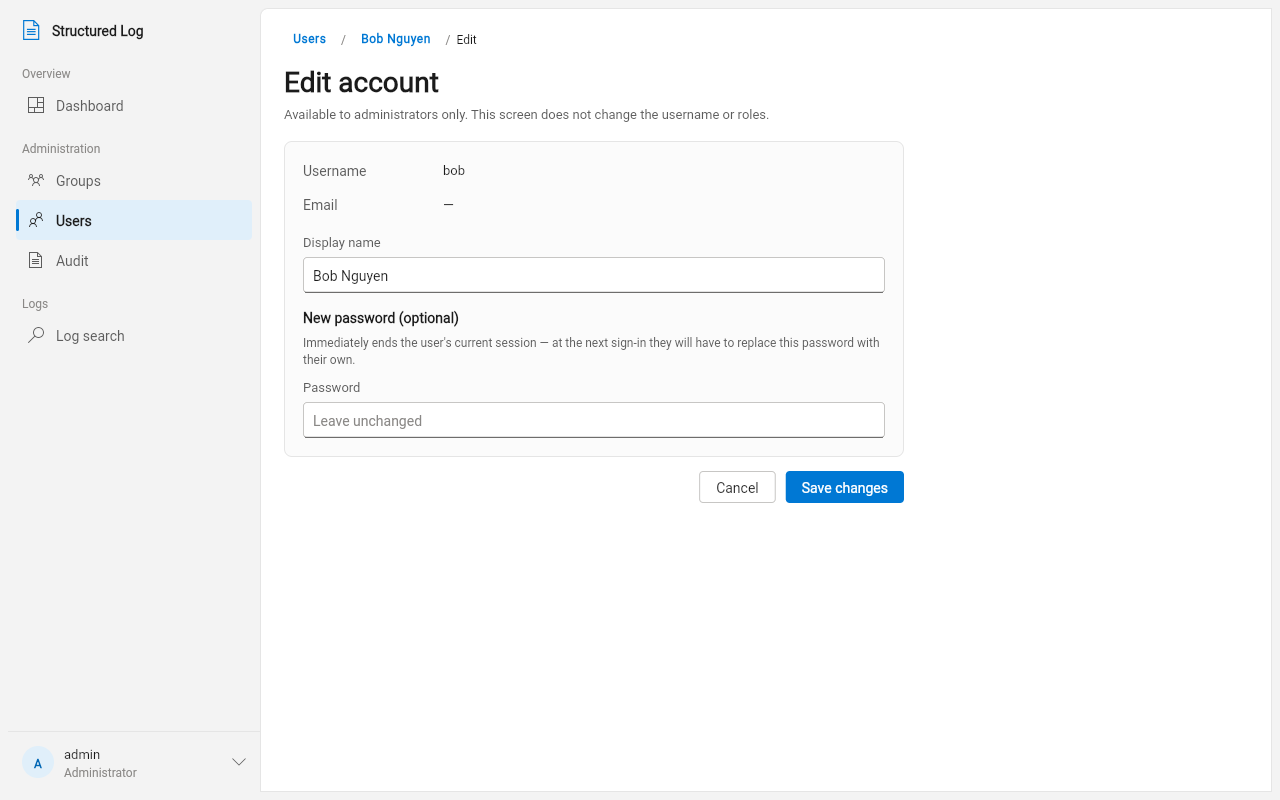Open the Audit section
This screenshot has height=800, width=1280.
click(134, 260)
